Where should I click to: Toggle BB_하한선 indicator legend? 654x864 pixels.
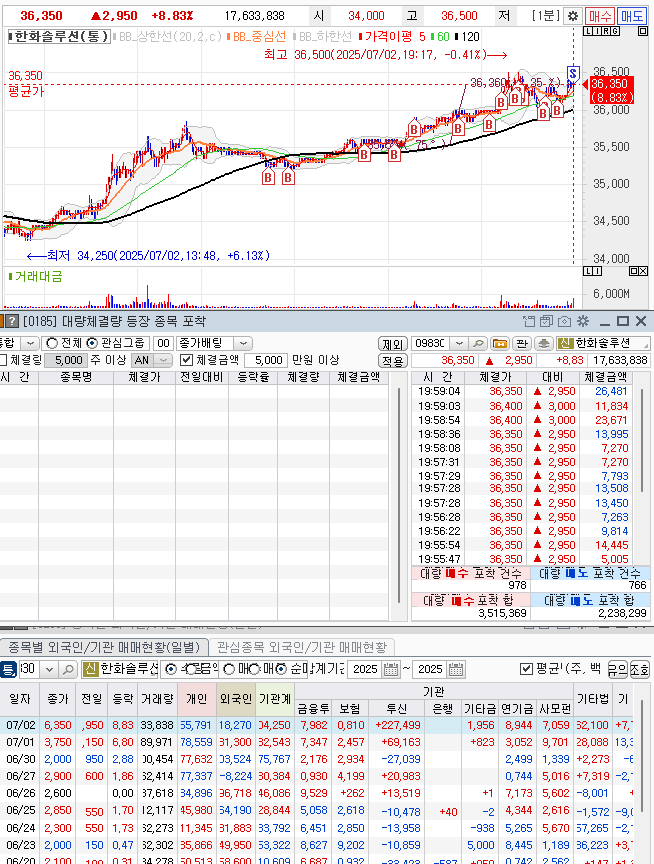322,37
